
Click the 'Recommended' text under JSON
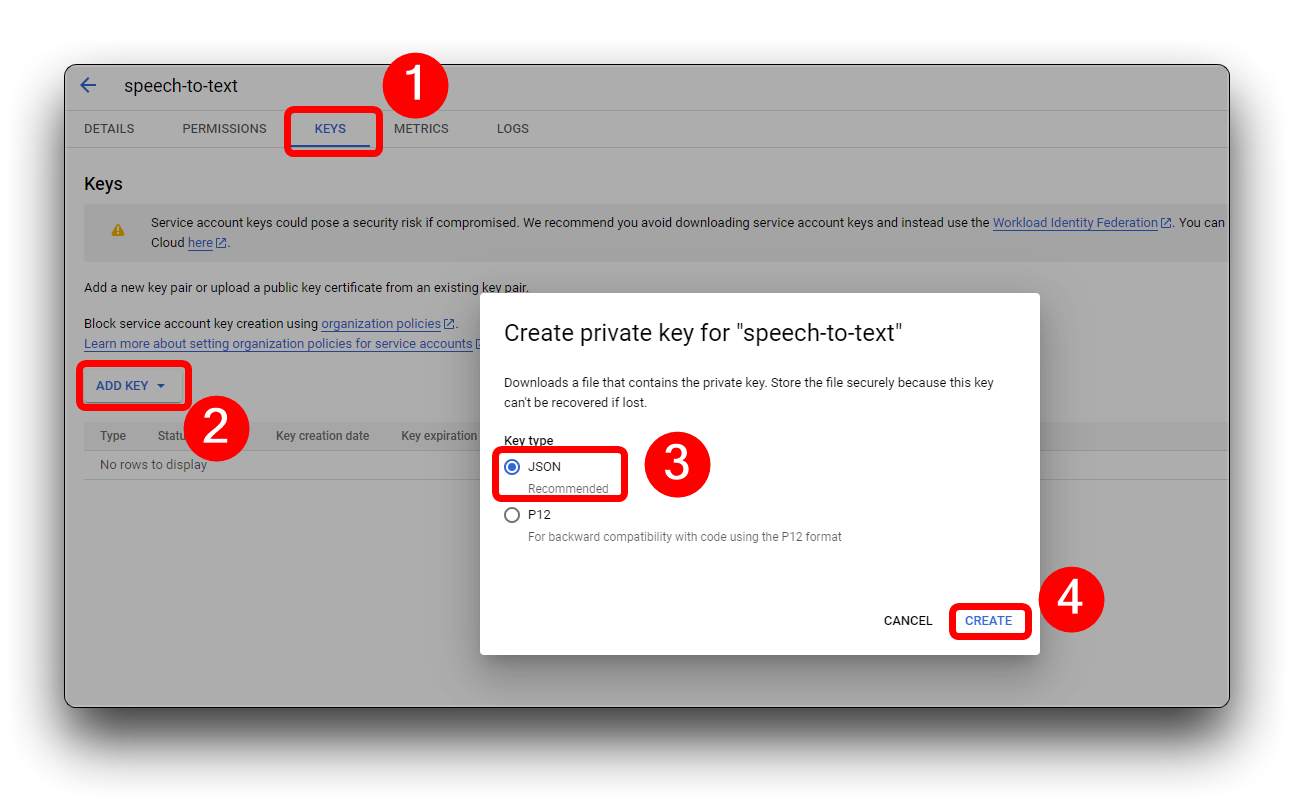(568, 489)
